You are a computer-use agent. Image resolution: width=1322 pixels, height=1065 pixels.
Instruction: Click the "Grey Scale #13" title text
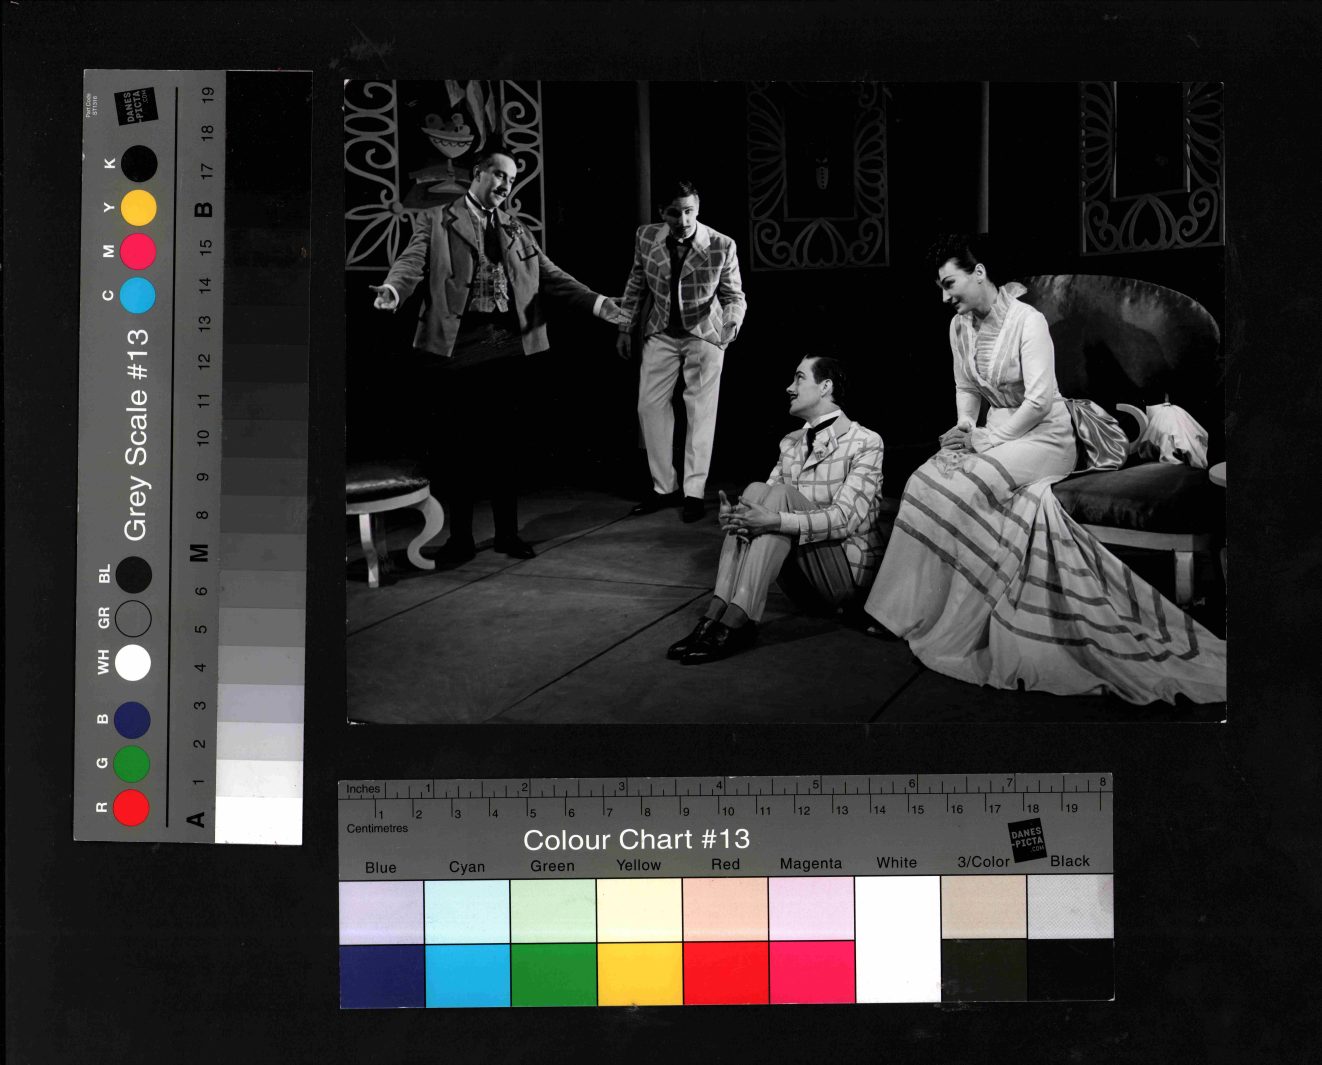pyautogui.click(x=136, y=435)
